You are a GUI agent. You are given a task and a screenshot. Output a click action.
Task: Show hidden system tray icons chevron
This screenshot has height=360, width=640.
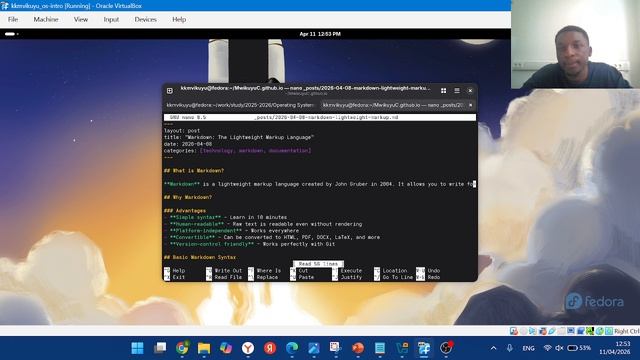[493, 348]
